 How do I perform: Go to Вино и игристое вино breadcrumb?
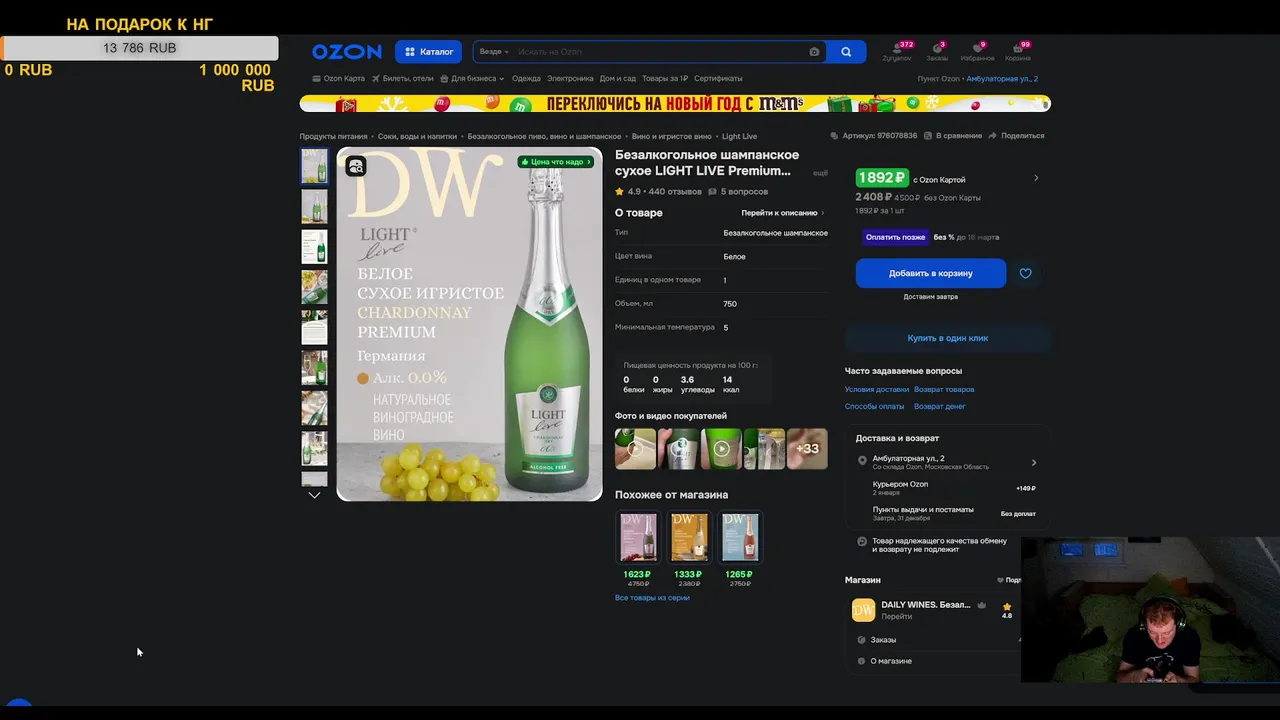pos(672,136)
